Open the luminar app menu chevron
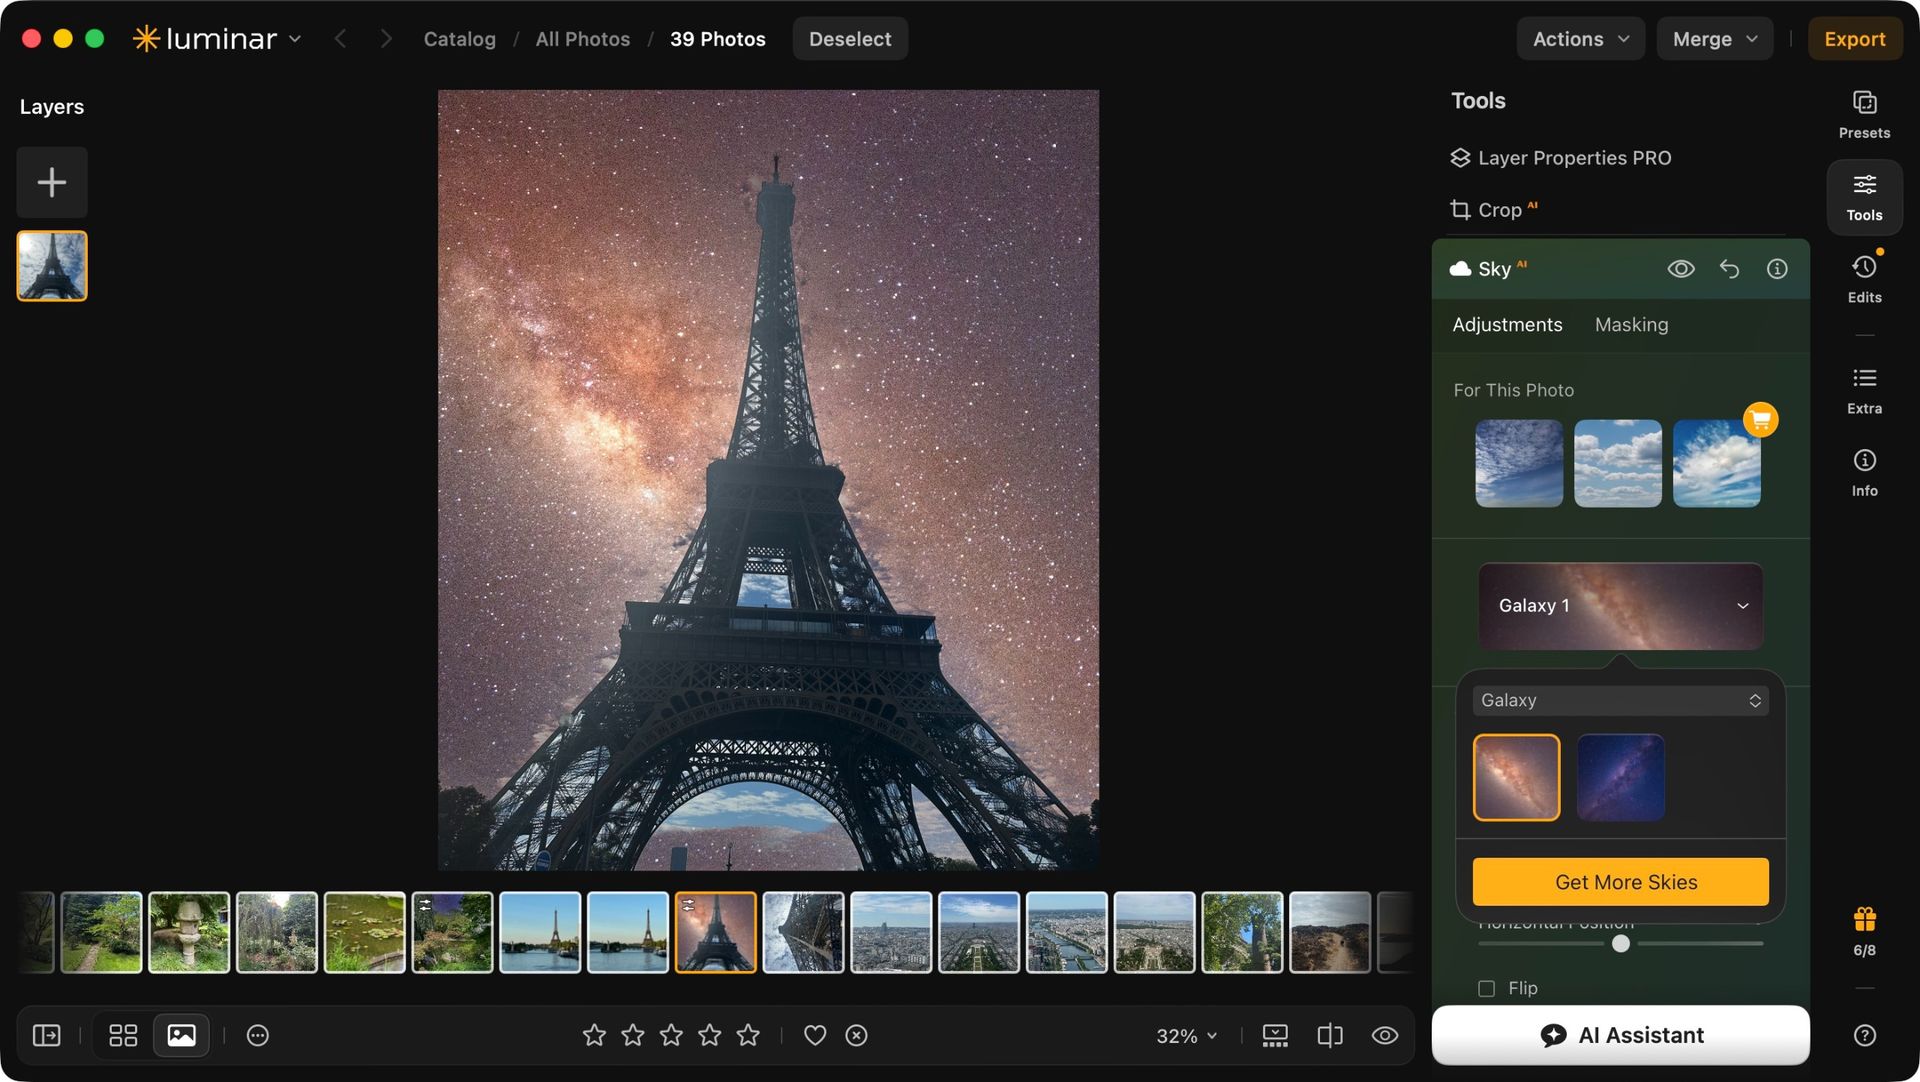Screen dimensions: 1920x1082 pos(295,39)
